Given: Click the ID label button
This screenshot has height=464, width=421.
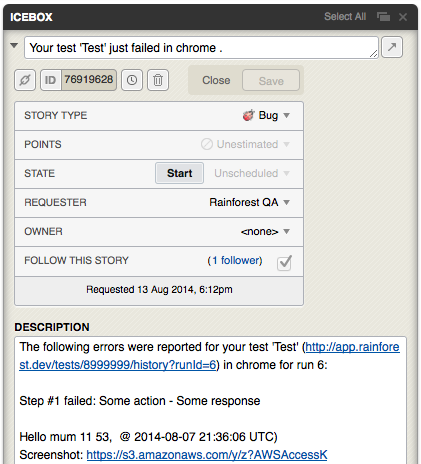Looking at the screenshot, I should [x=51, y=80].
